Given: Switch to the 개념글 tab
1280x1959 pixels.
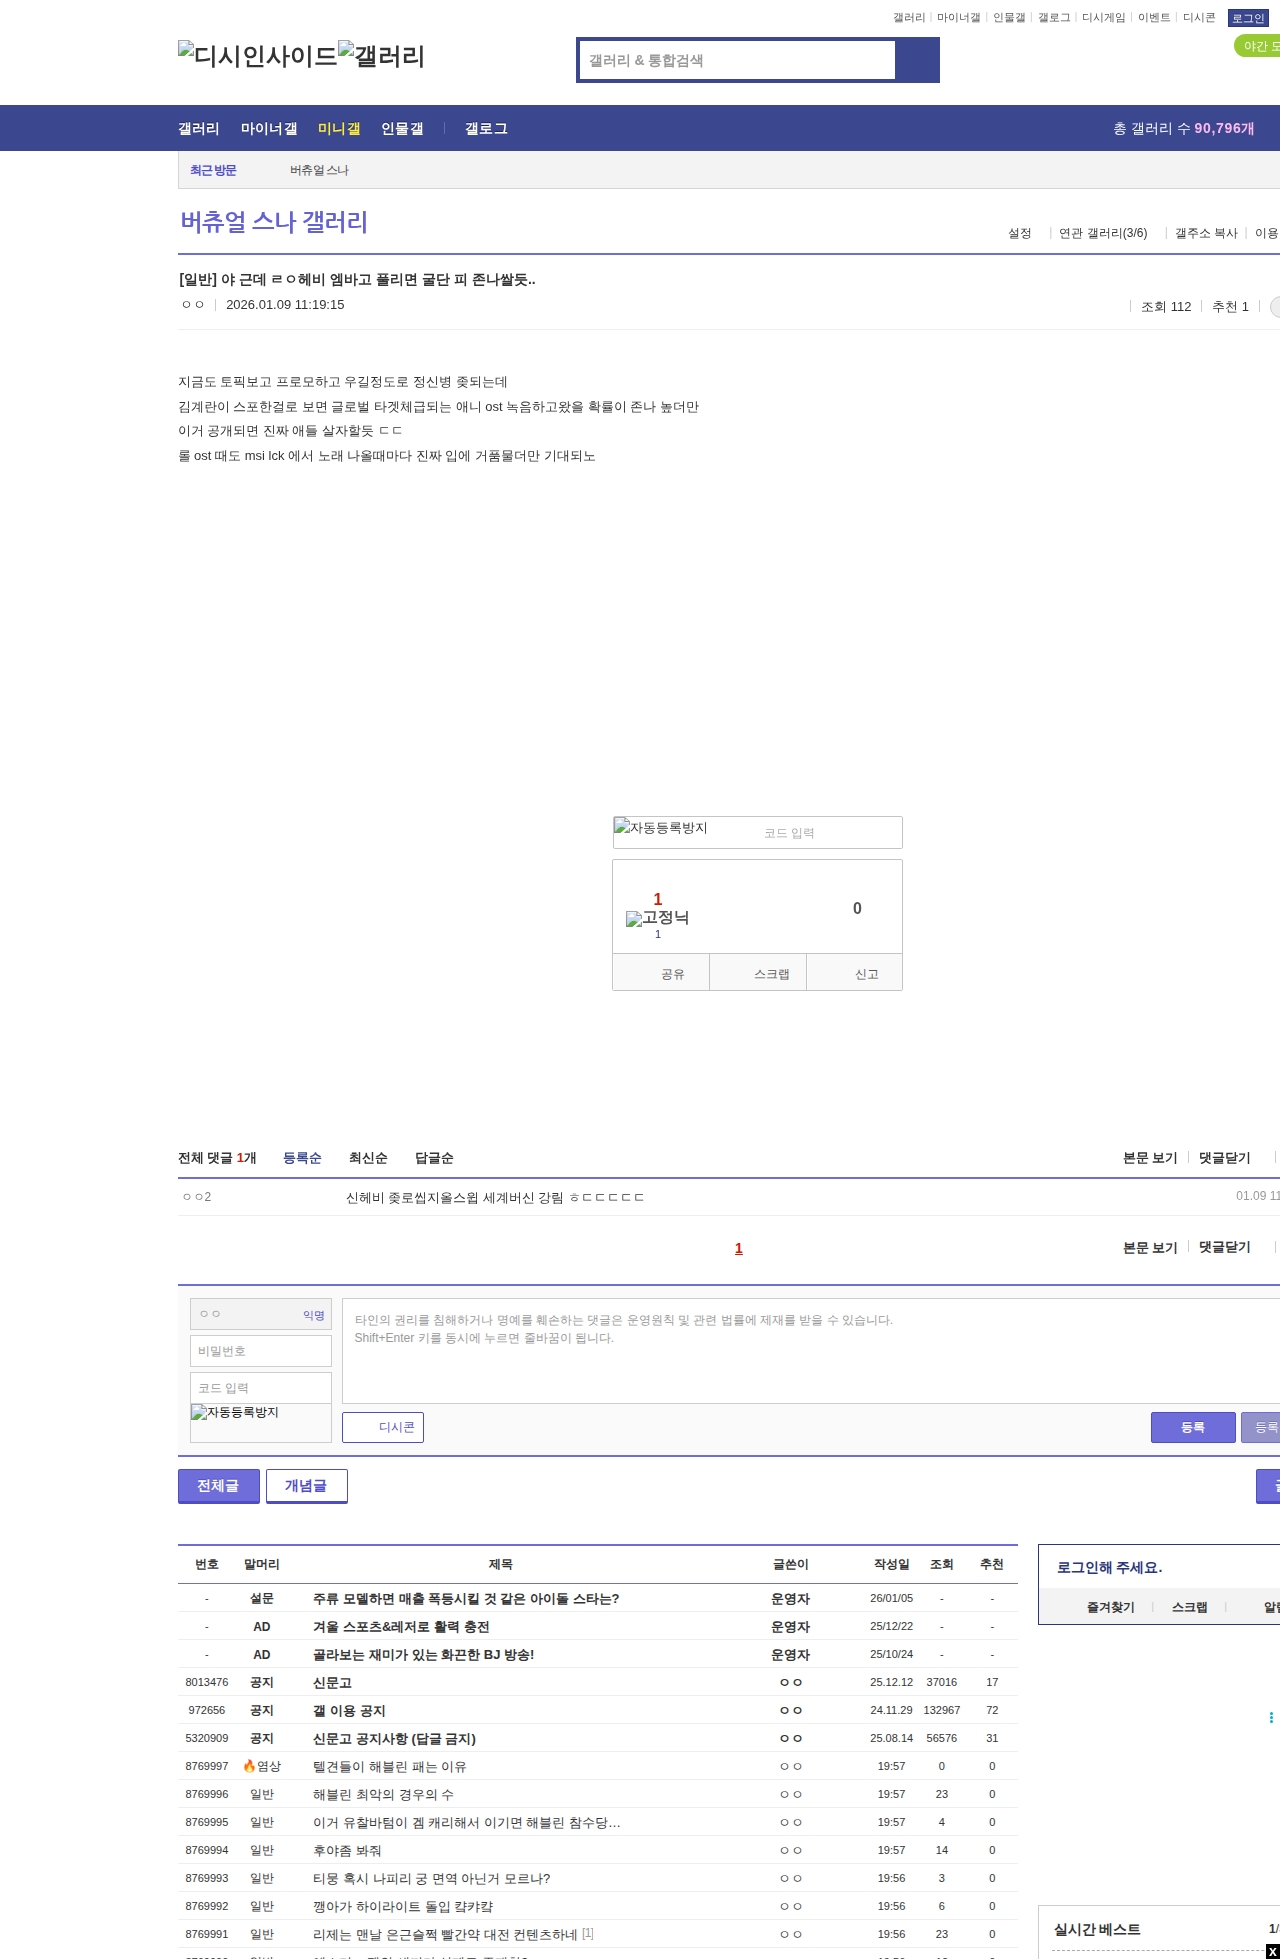Looking at the screenshot, I should [x=306, y=1486].
